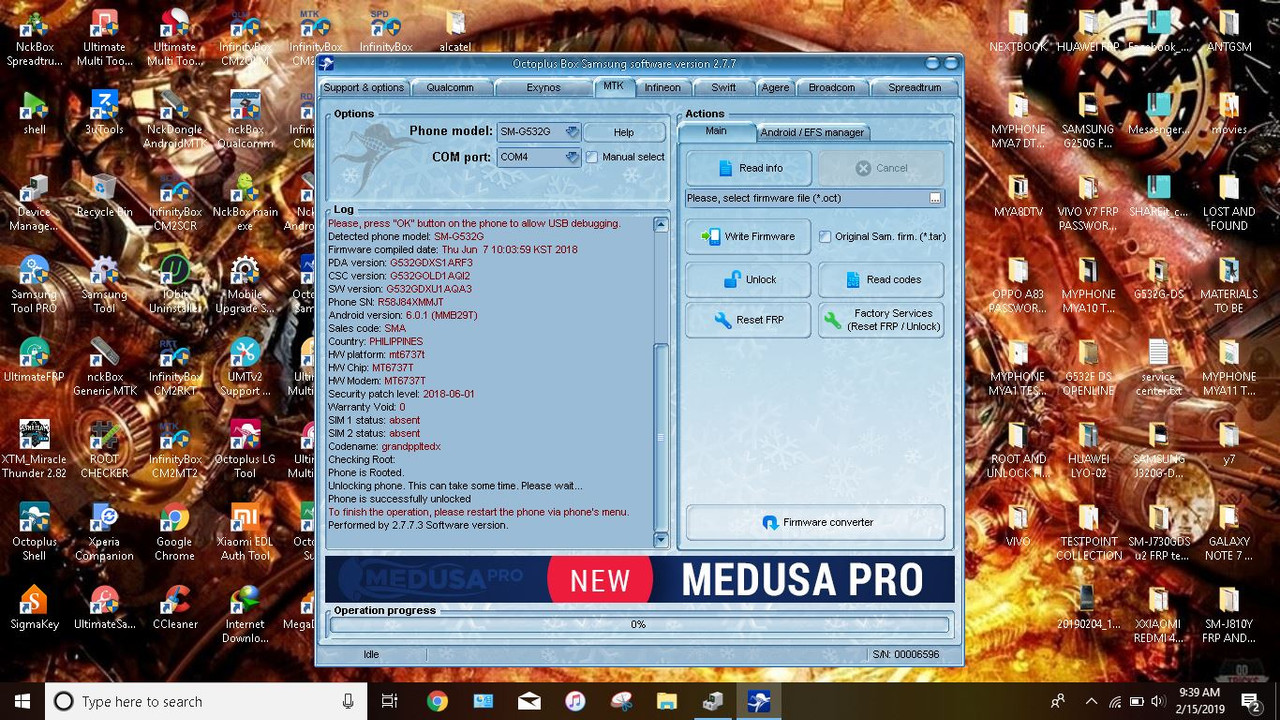
Task: Open the LOST AND FOUND folder
Action: (1229, 200)
